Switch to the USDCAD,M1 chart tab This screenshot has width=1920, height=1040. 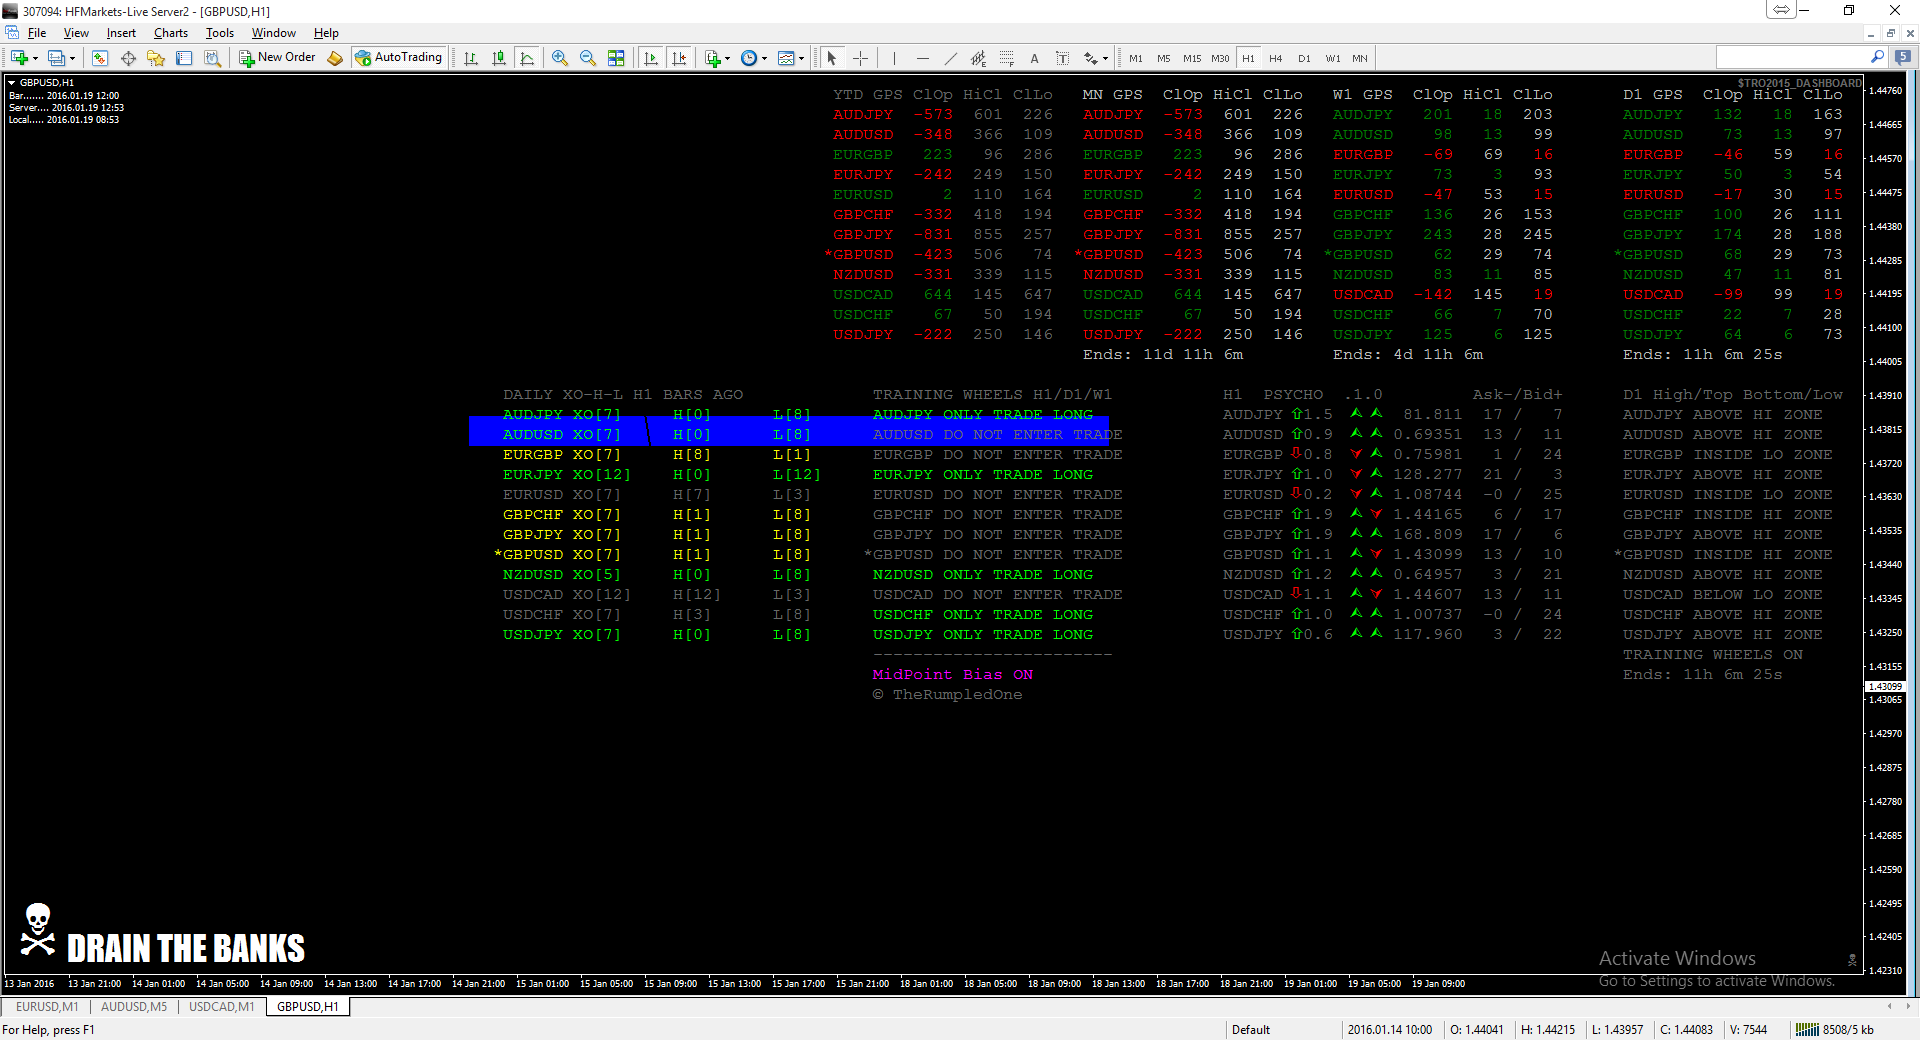[221, 1007]
